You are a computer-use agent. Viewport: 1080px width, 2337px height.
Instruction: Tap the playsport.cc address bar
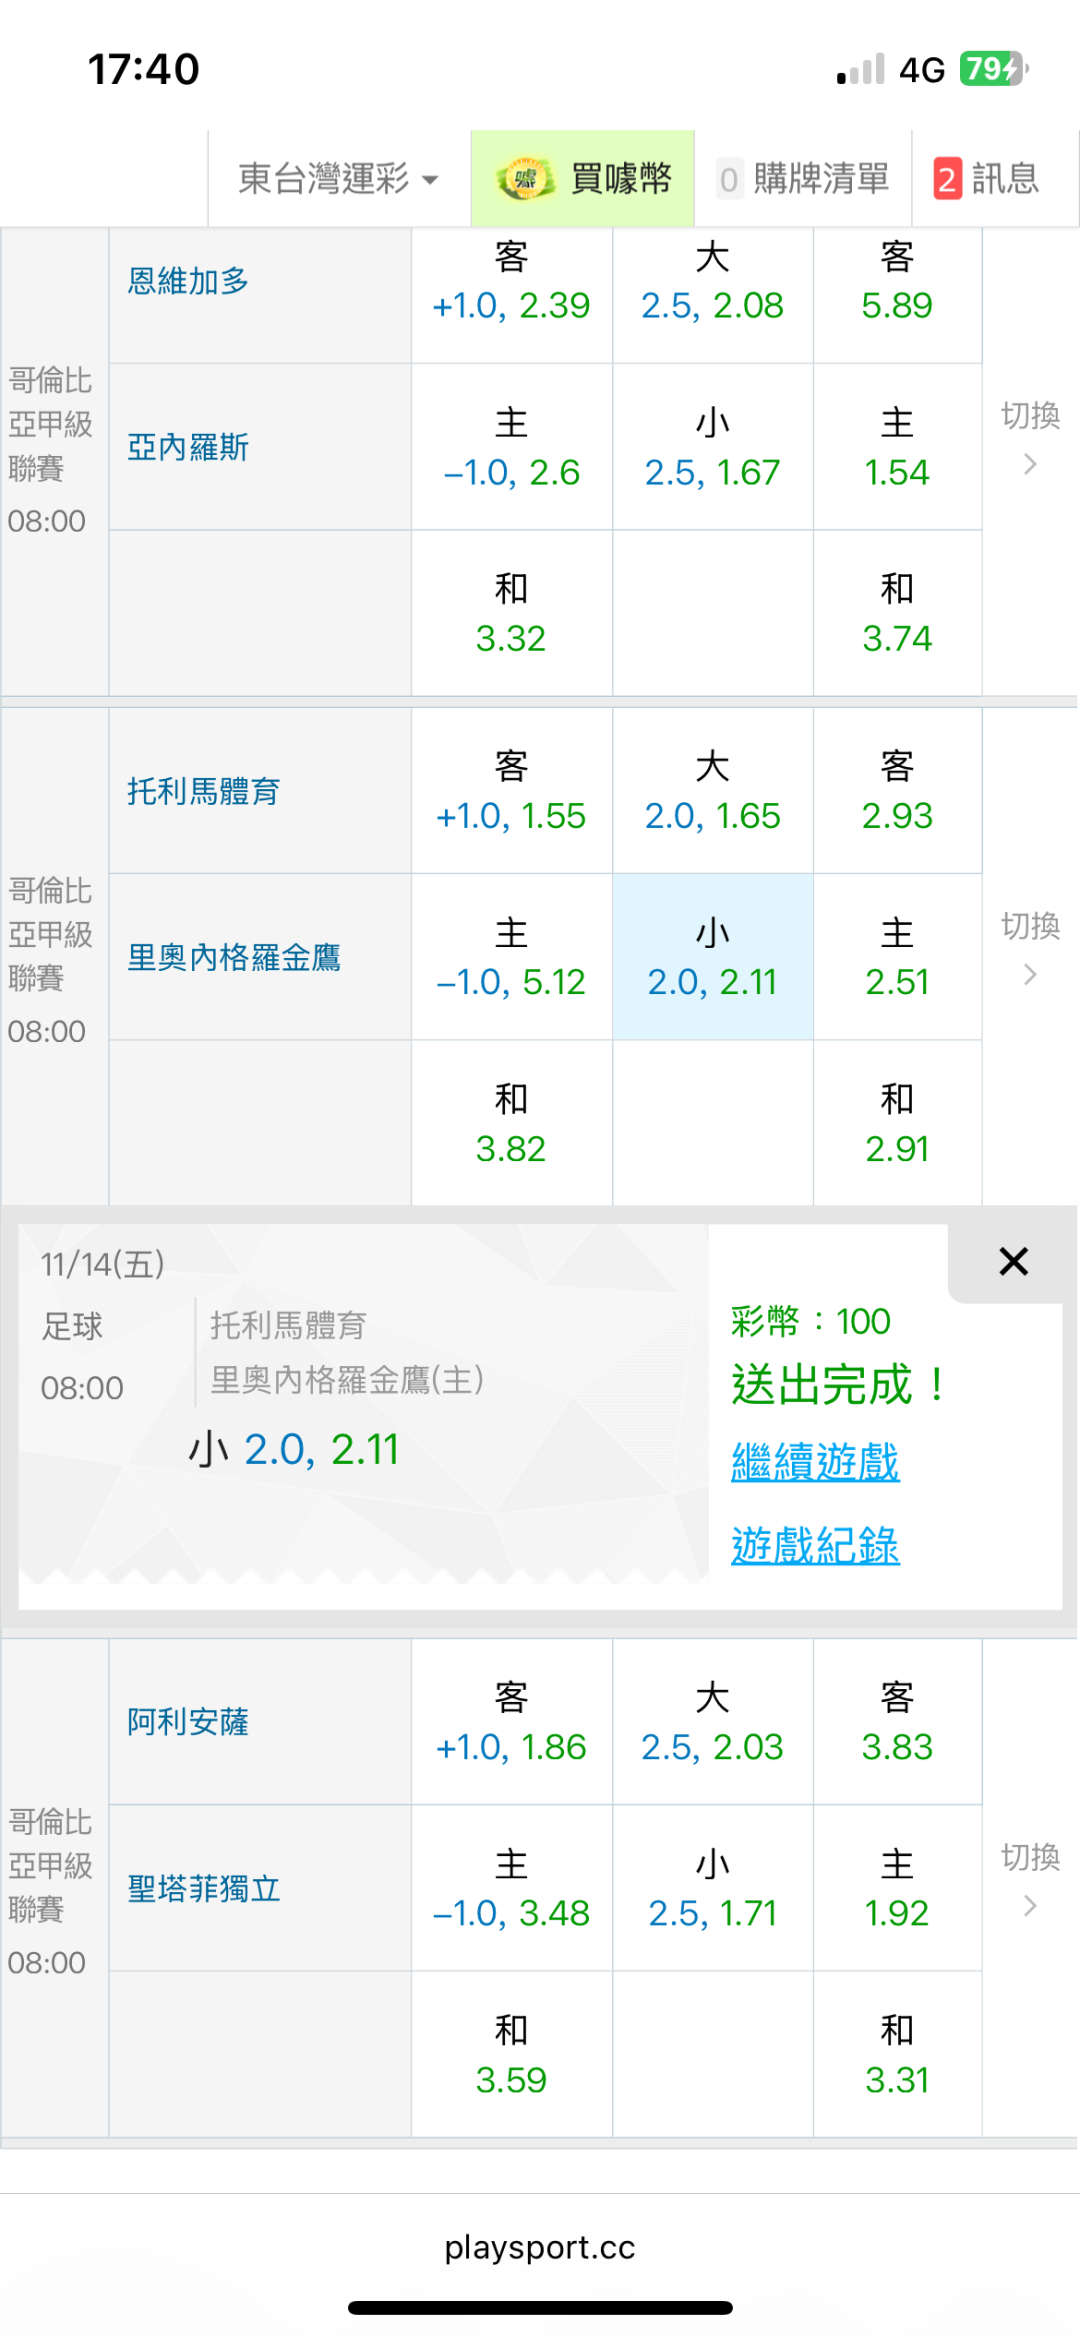pyautogui.click(x=540, y=2248)
